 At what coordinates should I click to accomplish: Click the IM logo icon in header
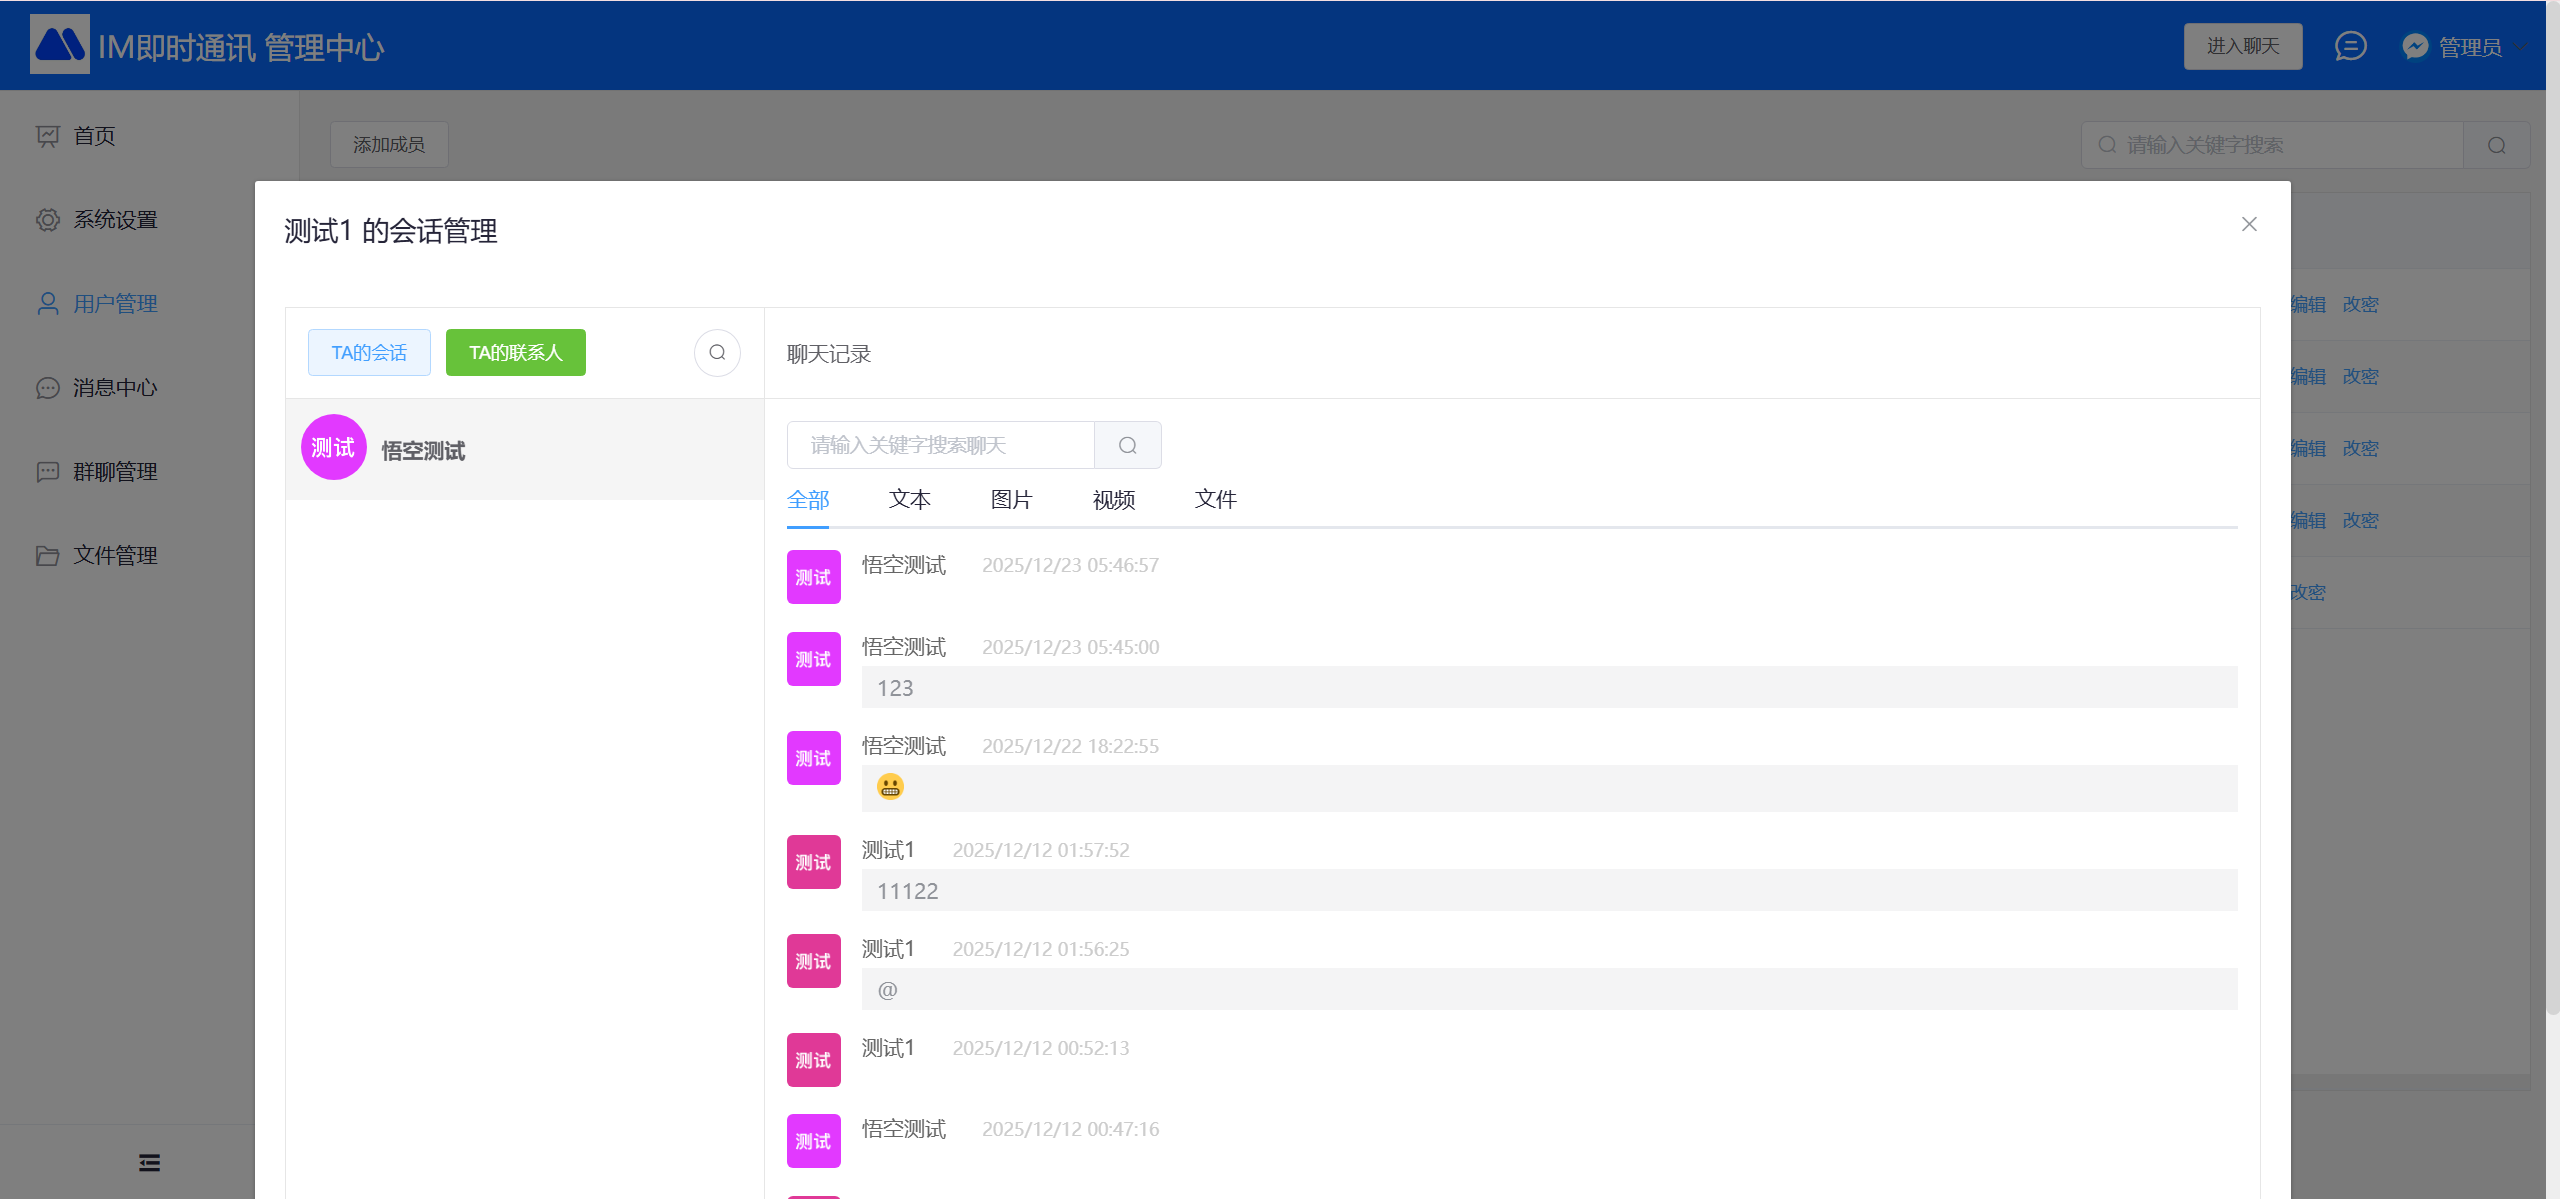[59, 45]
